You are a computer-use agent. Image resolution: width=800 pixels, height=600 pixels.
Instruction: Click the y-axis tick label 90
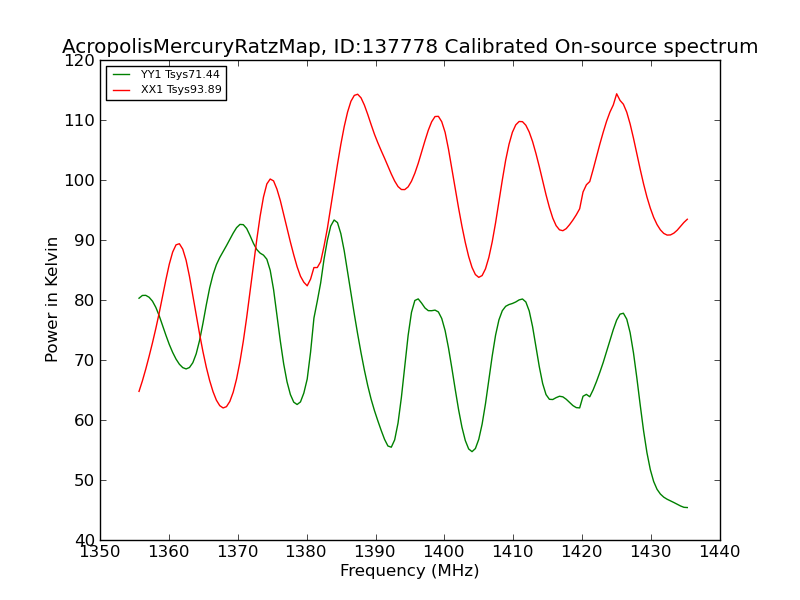[x=84, y=241]
